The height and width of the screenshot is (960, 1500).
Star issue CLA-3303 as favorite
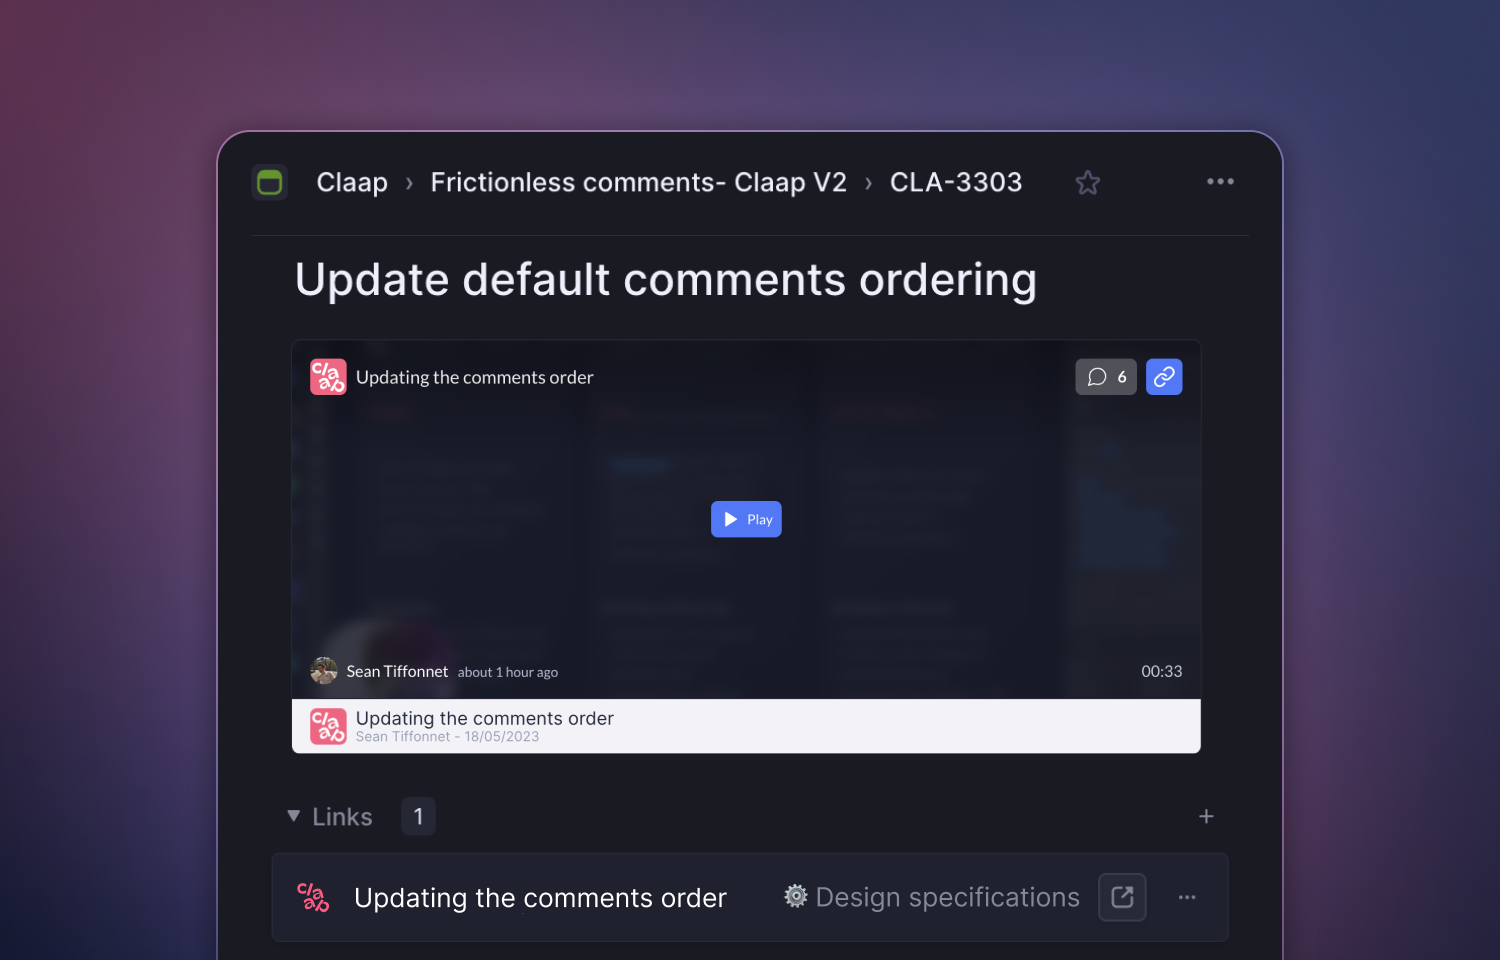(1087, 182)
